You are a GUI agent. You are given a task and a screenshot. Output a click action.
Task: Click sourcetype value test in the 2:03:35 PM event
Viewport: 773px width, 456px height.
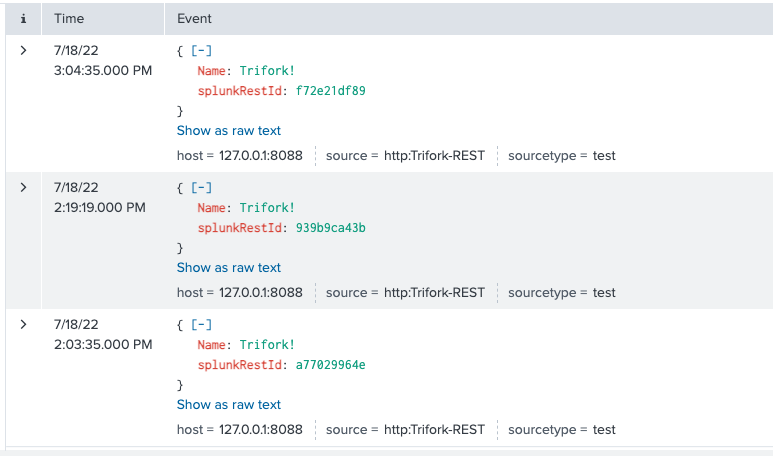[x=604, y=430]
